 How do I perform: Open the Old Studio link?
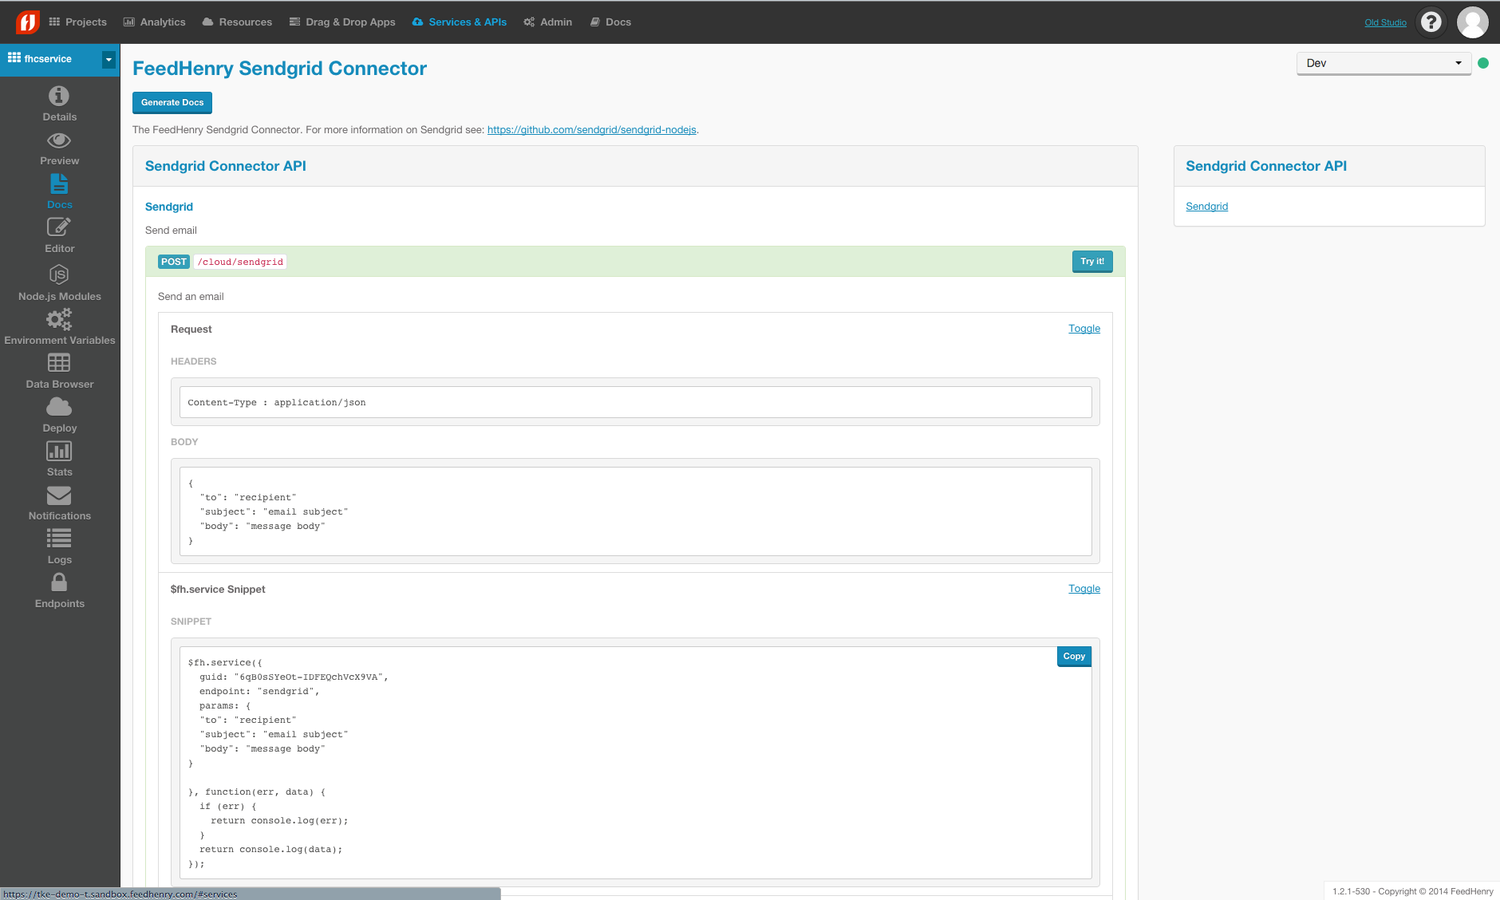1385,22
